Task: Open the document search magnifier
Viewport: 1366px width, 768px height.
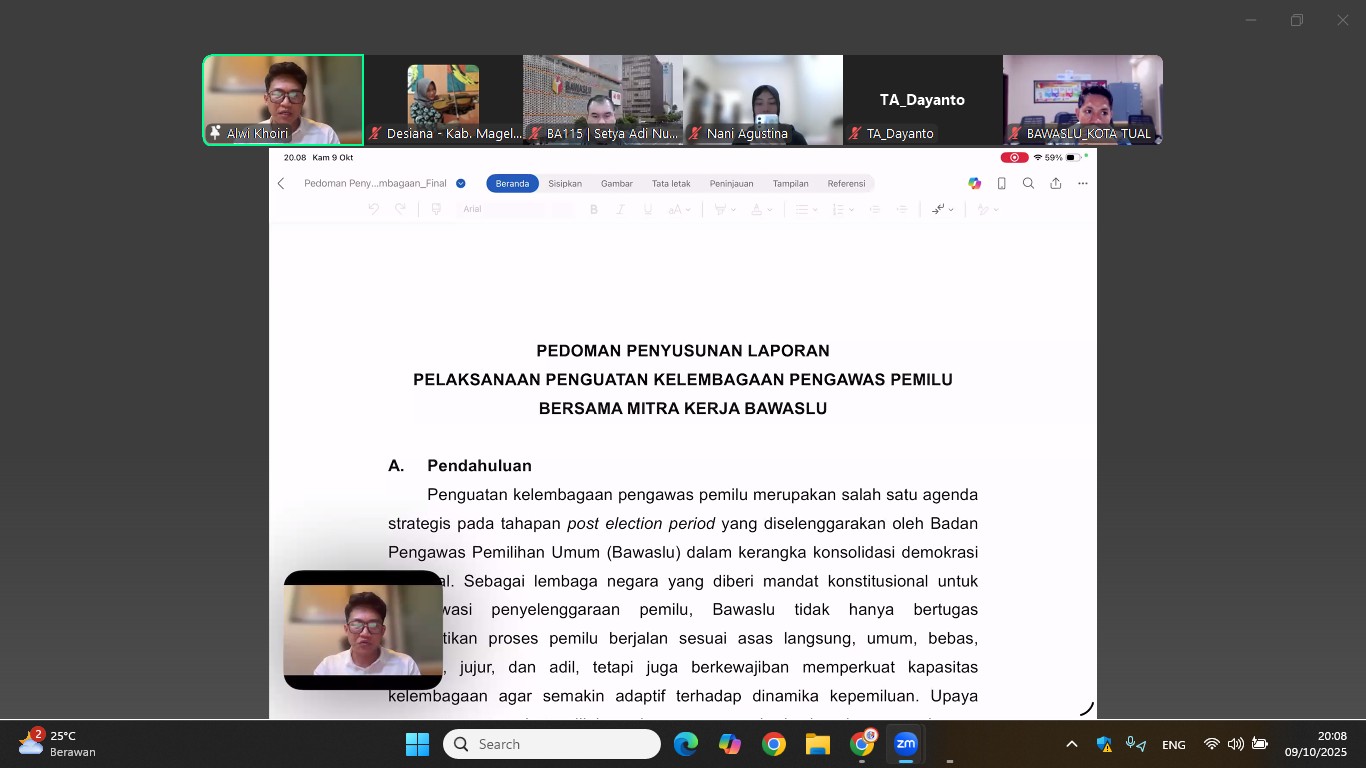Action: (1028, 184)
